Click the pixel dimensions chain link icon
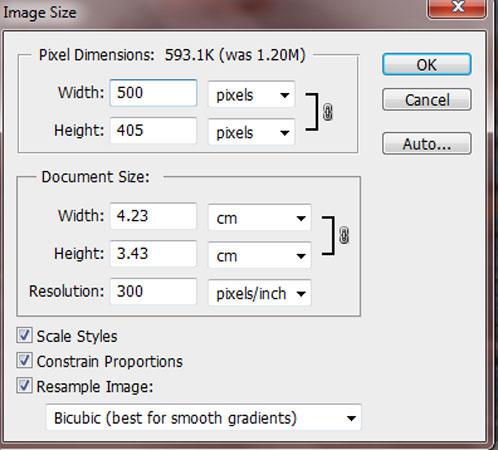The width and height of the screenshot is (498, 450). click(x=328, y=112)
